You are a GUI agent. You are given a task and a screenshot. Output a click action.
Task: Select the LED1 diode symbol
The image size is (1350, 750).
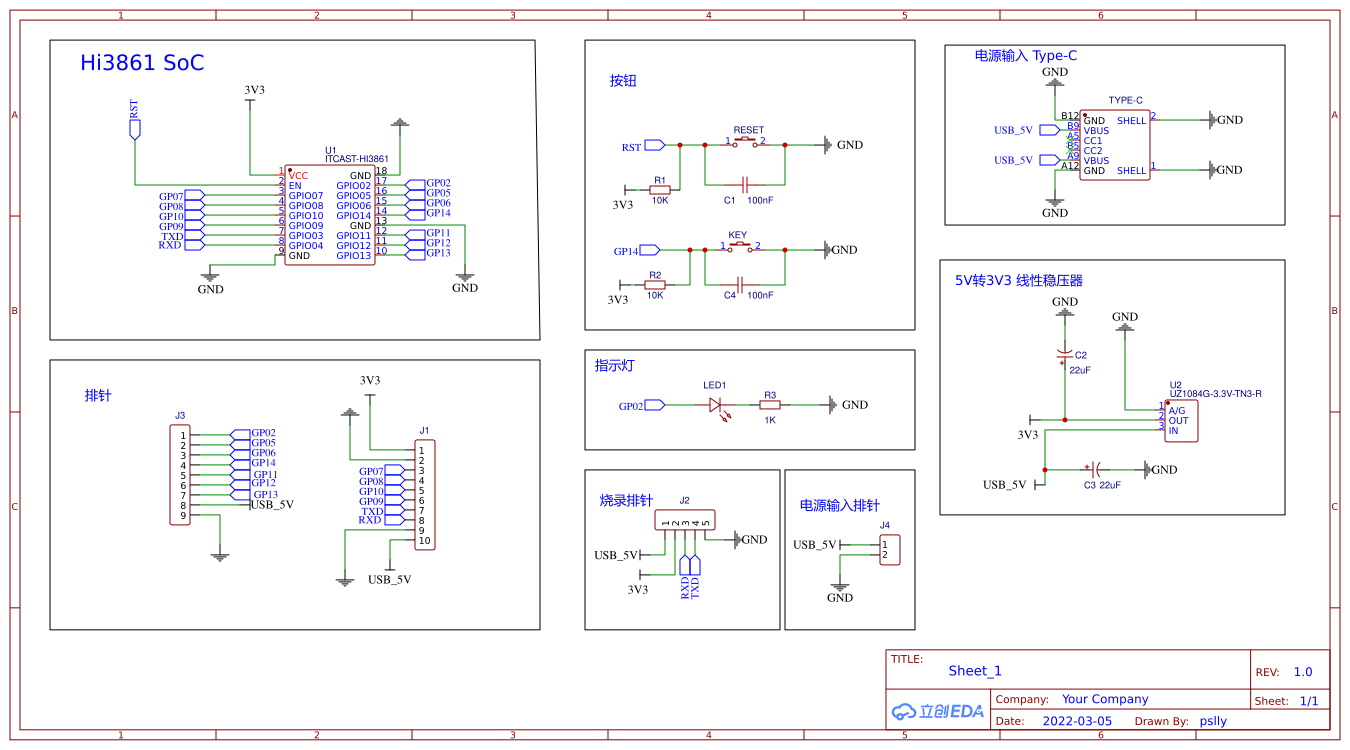coord(716,406)
